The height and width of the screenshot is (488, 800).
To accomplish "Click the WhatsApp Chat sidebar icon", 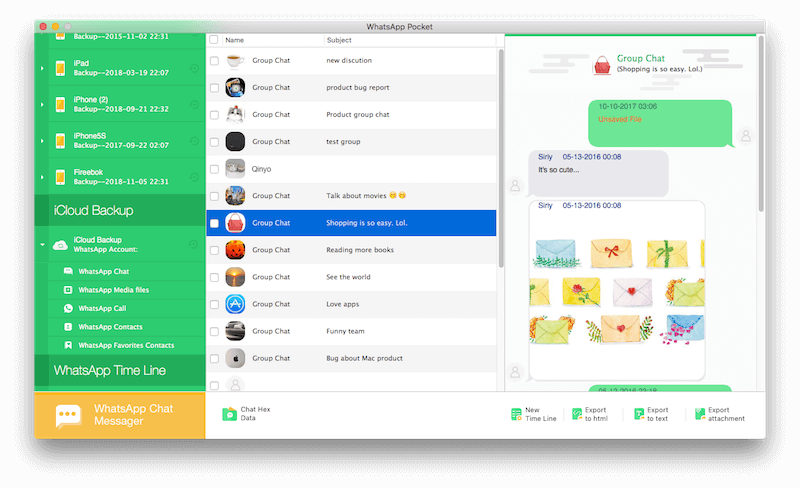I will [x=68, y=271].
